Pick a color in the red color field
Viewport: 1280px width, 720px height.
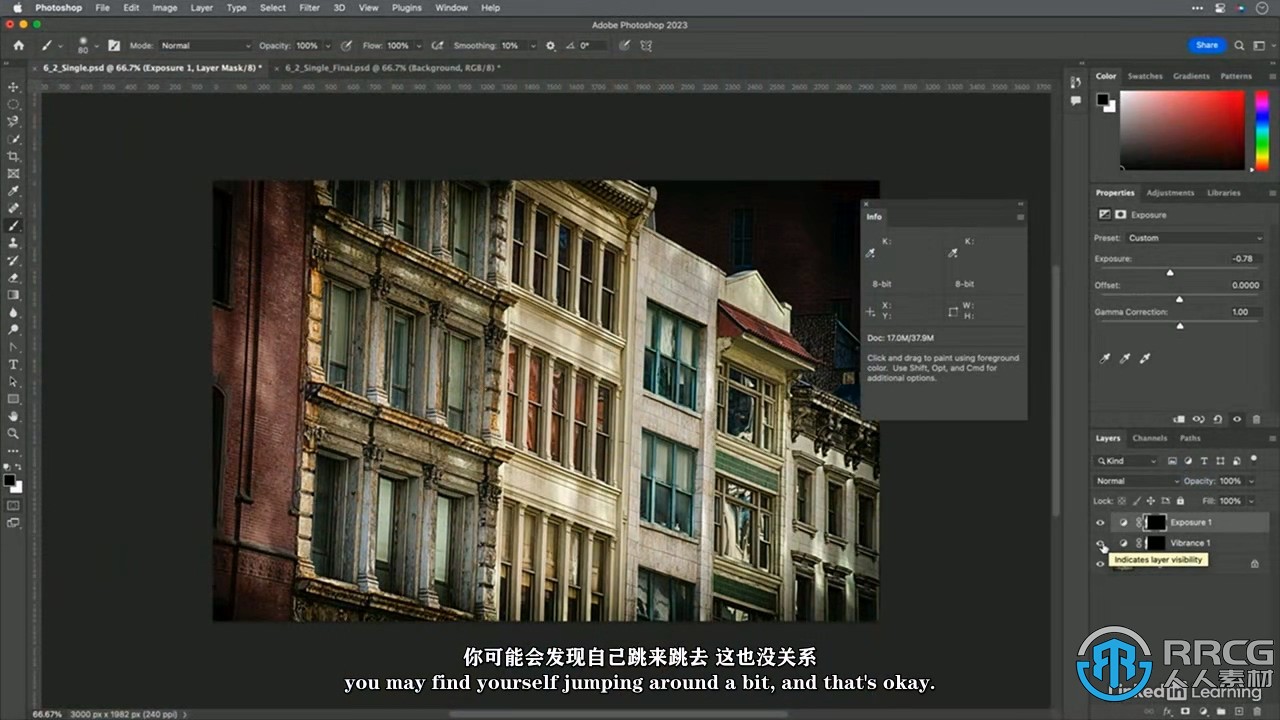pyautogui.click(x=1181, y=130)
